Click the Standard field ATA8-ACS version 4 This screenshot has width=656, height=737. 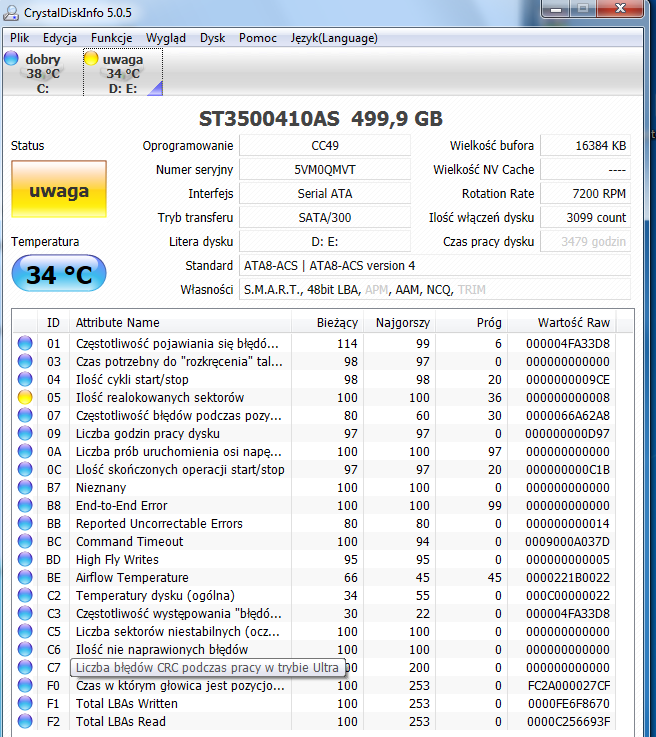point(435,266)
